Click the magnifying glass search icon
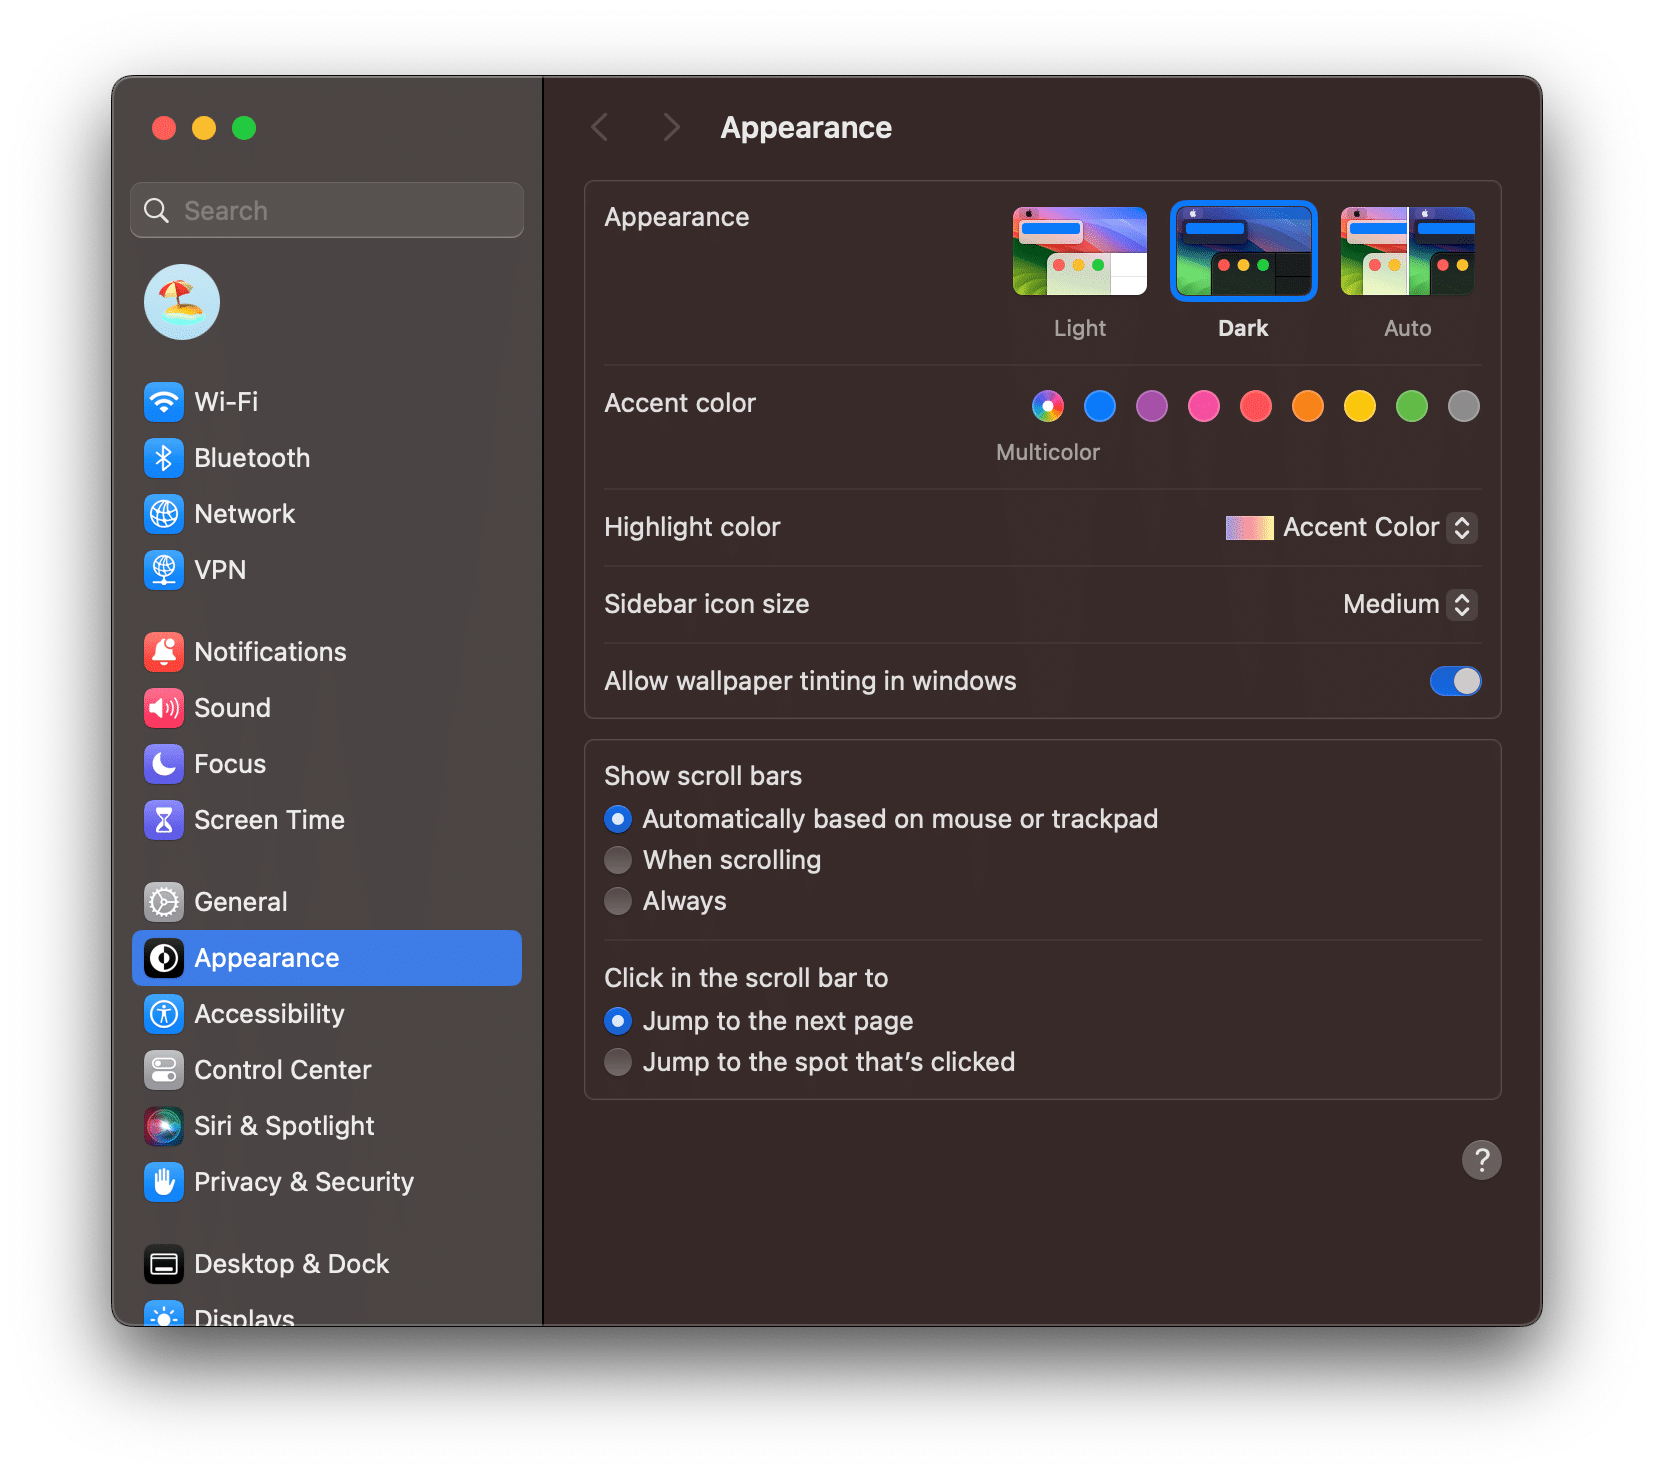Viewport: 1654px width, 1474px height. click(x=157, y=210)
